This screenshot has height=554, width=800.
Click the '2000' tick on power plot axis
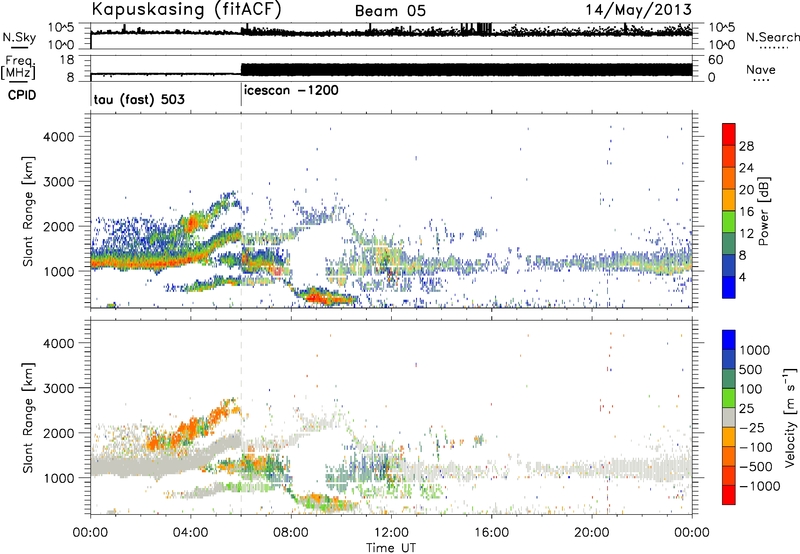pos(58,226)
